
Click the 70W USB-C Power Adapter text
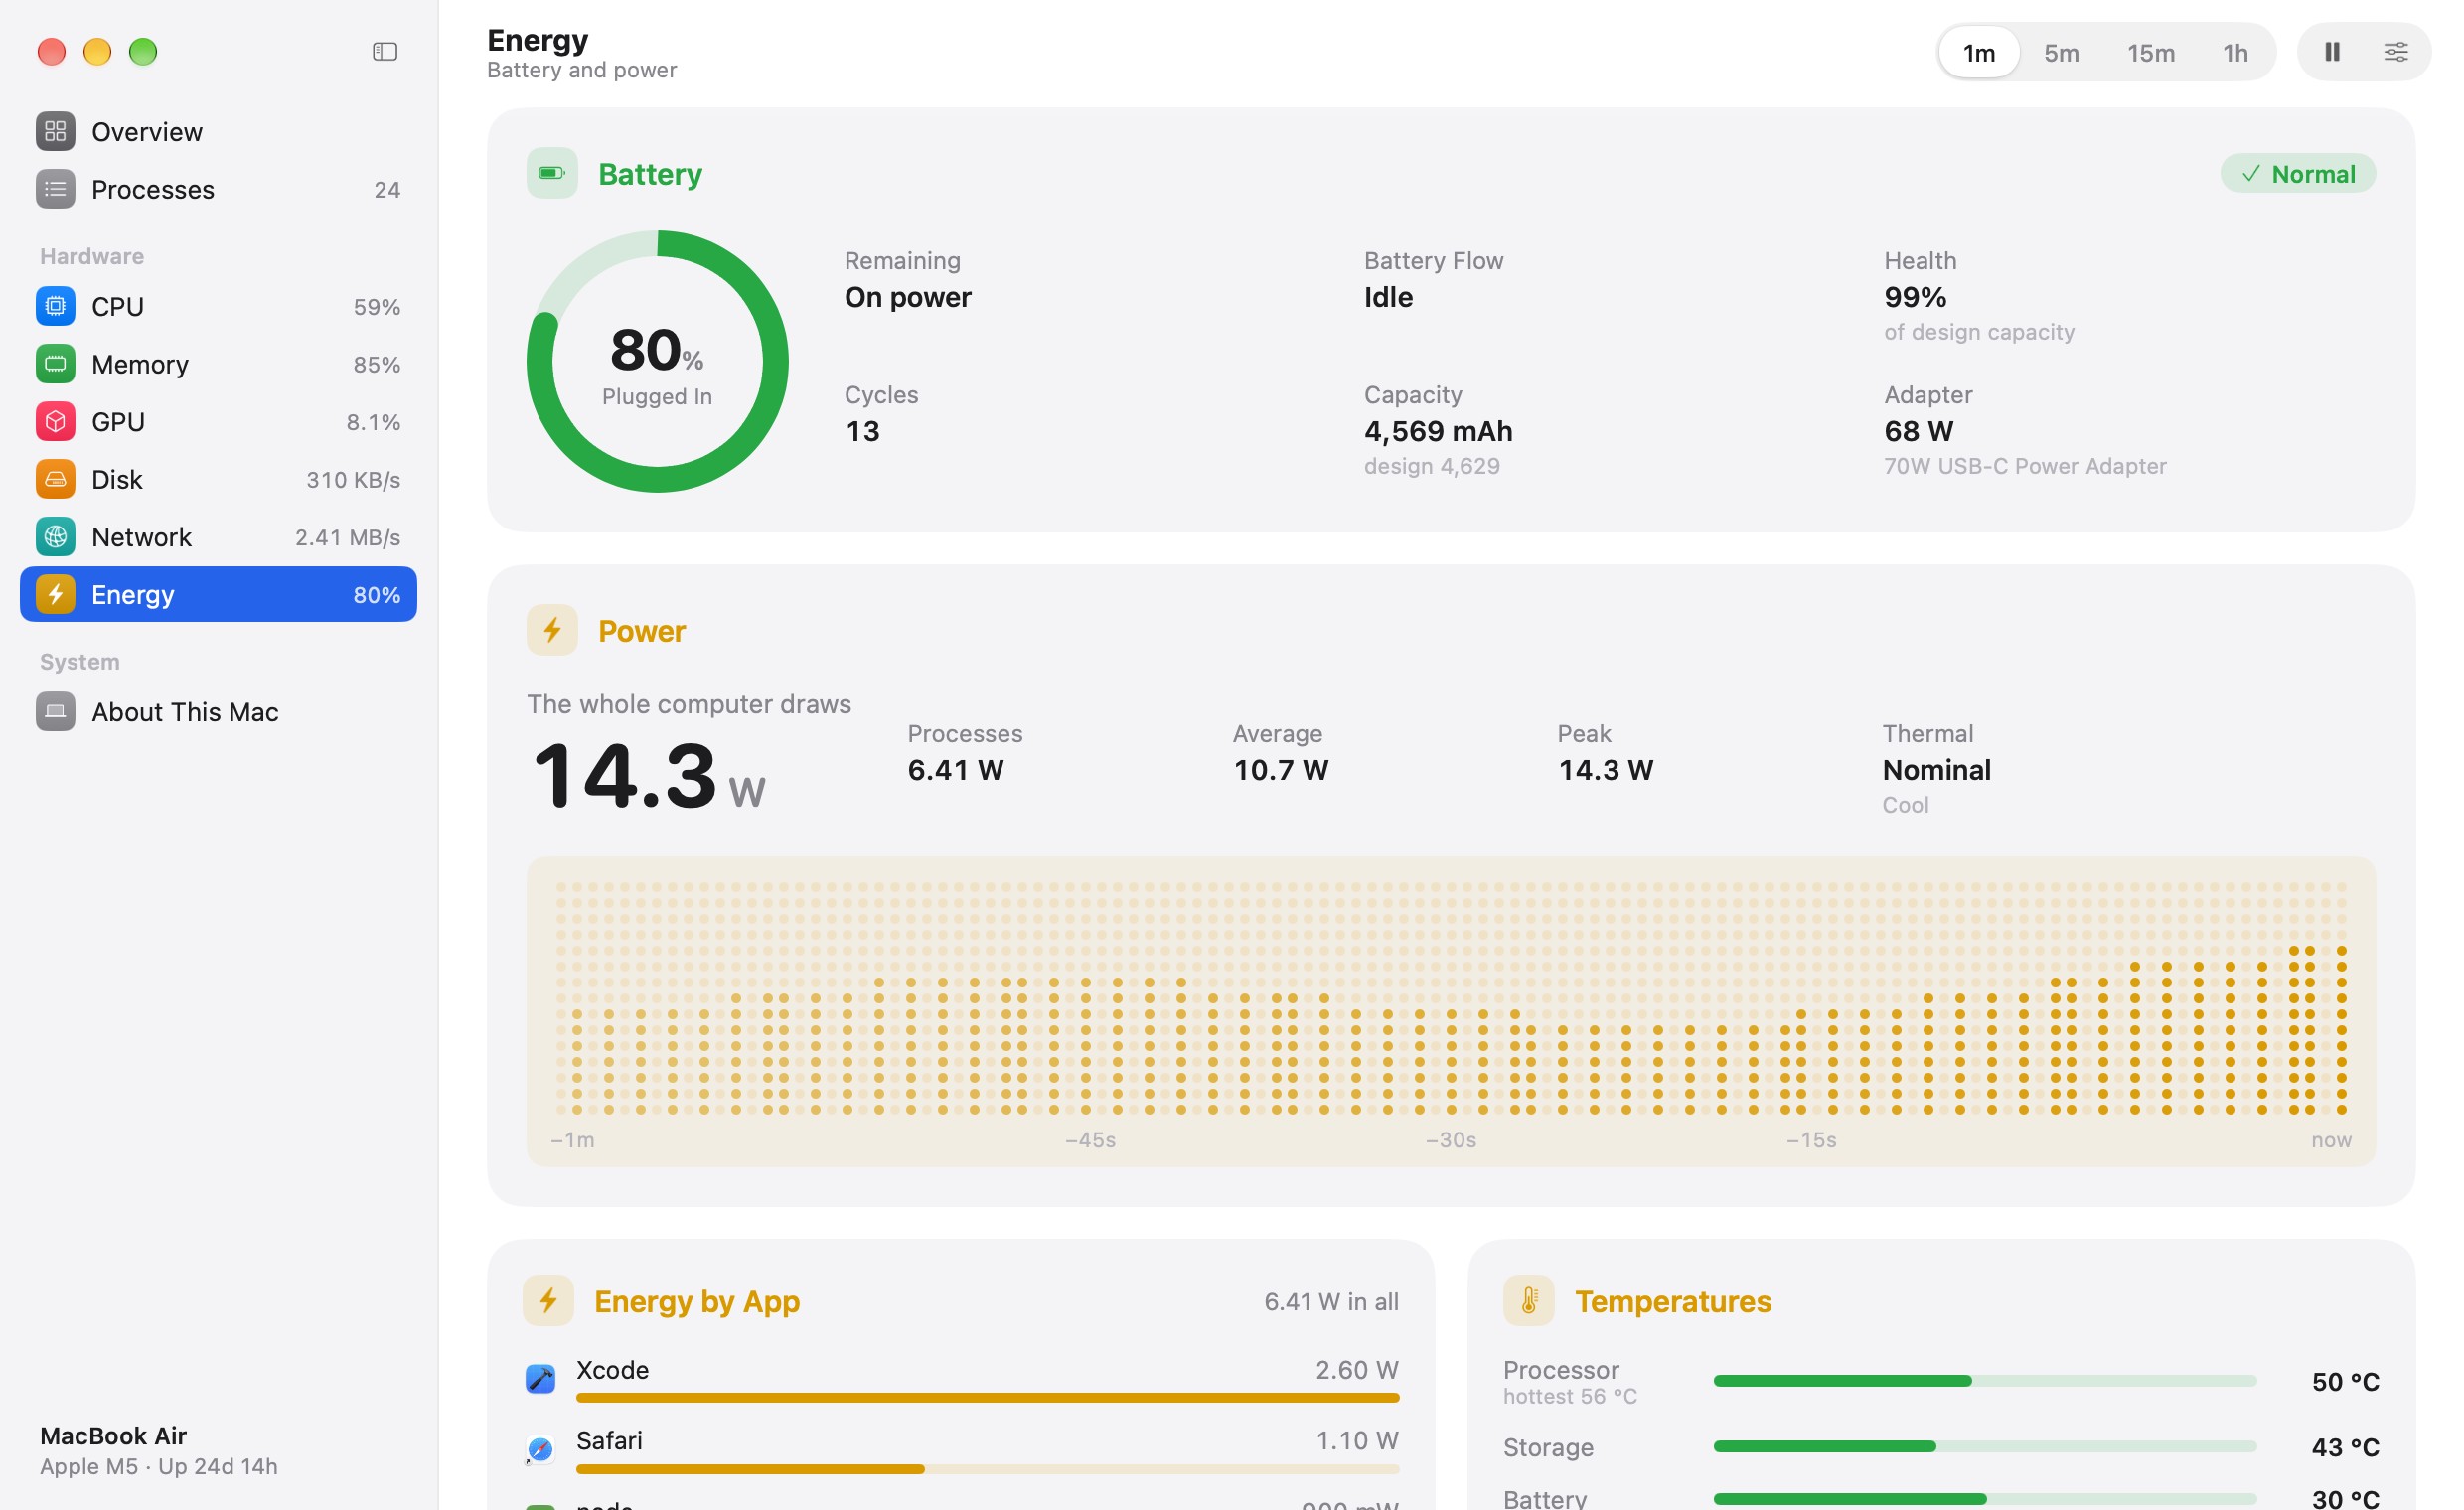pyautogui.click(x=2024, y=466)
